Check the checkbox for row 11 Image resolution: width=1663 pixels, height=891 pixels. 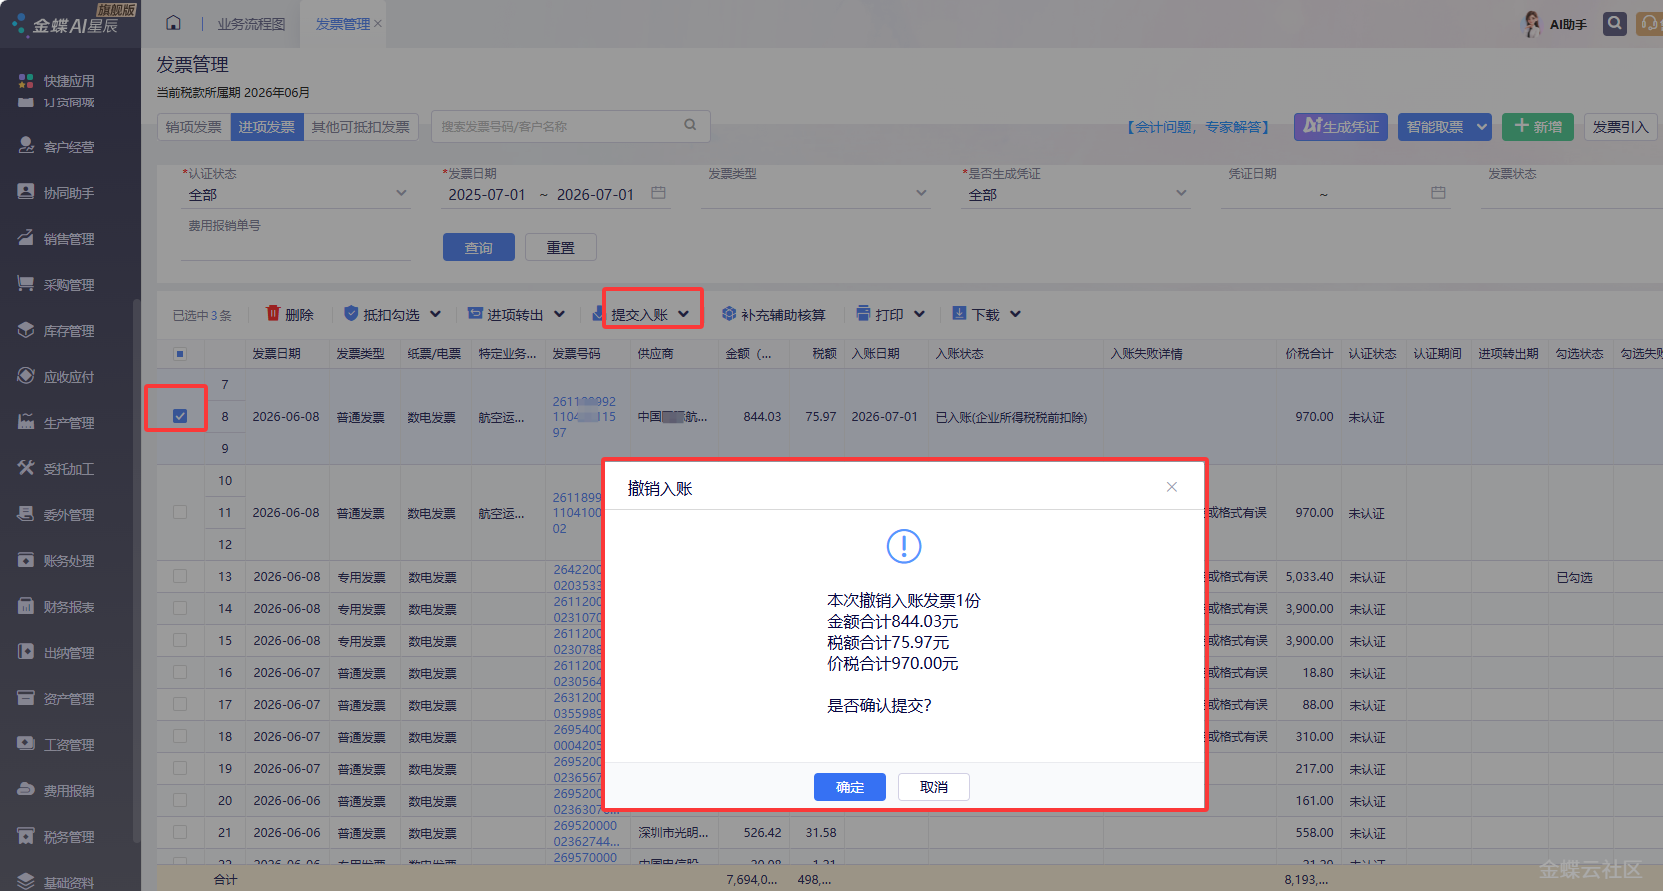click(180, 512)
